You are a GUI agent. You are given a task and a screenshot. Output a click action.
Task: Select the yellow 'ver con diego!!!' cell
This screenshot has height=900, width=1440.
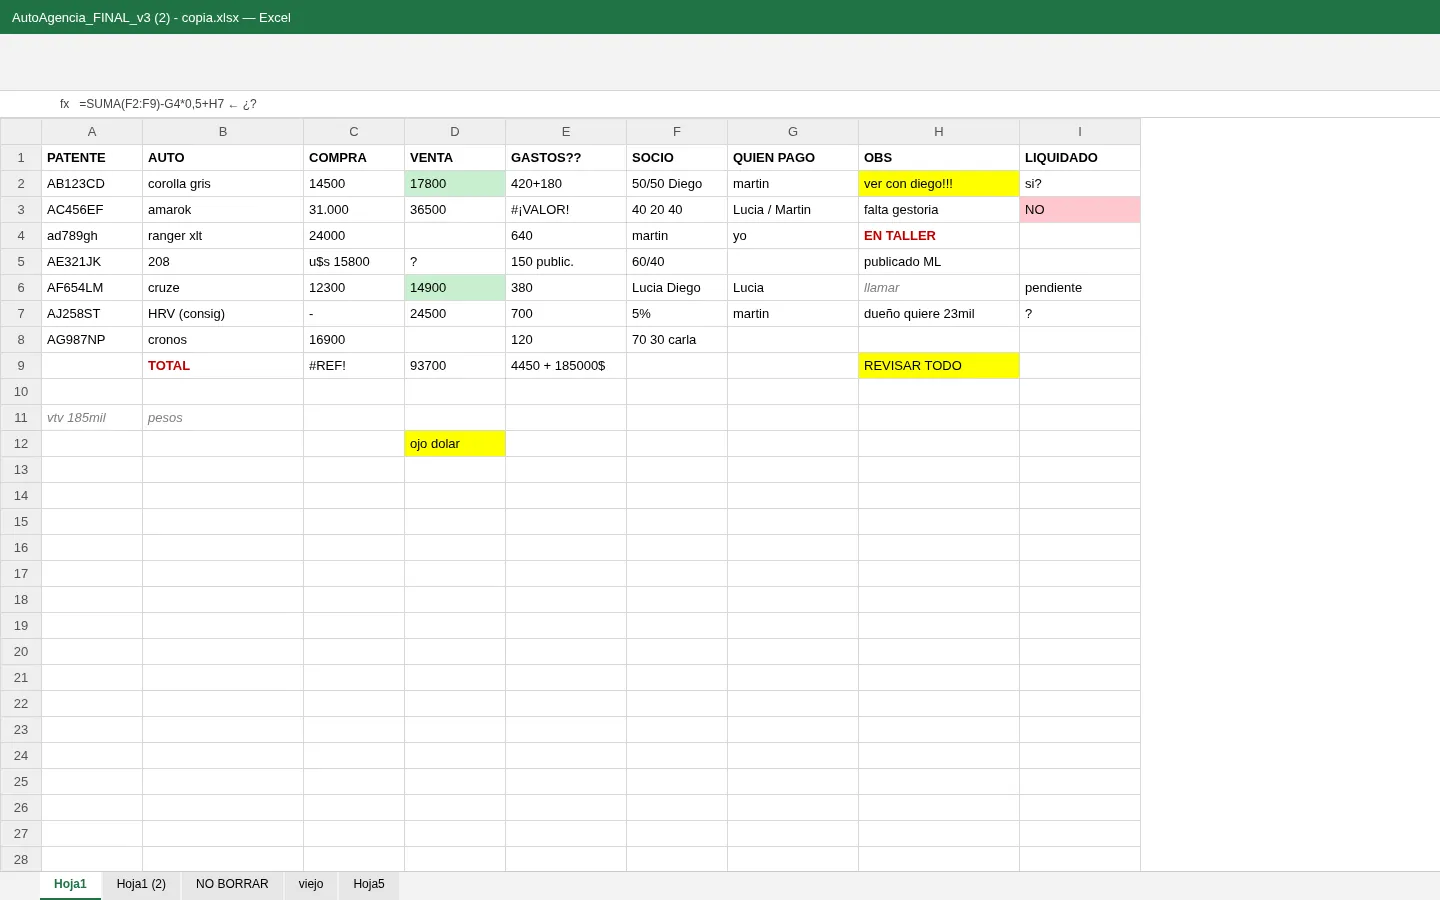coord(939,184)
